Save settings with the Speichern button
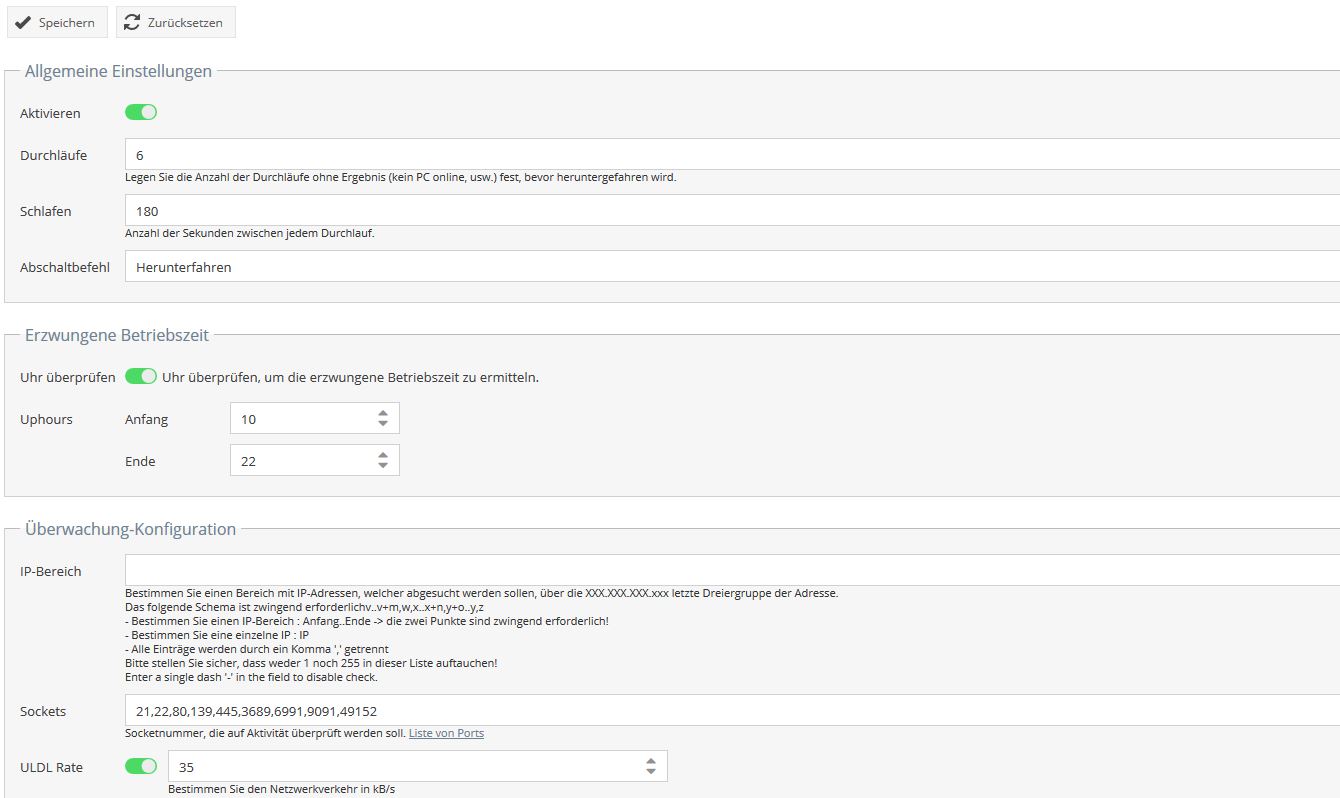The height and width of the screenshot is (798, 1340). (57, 23)
